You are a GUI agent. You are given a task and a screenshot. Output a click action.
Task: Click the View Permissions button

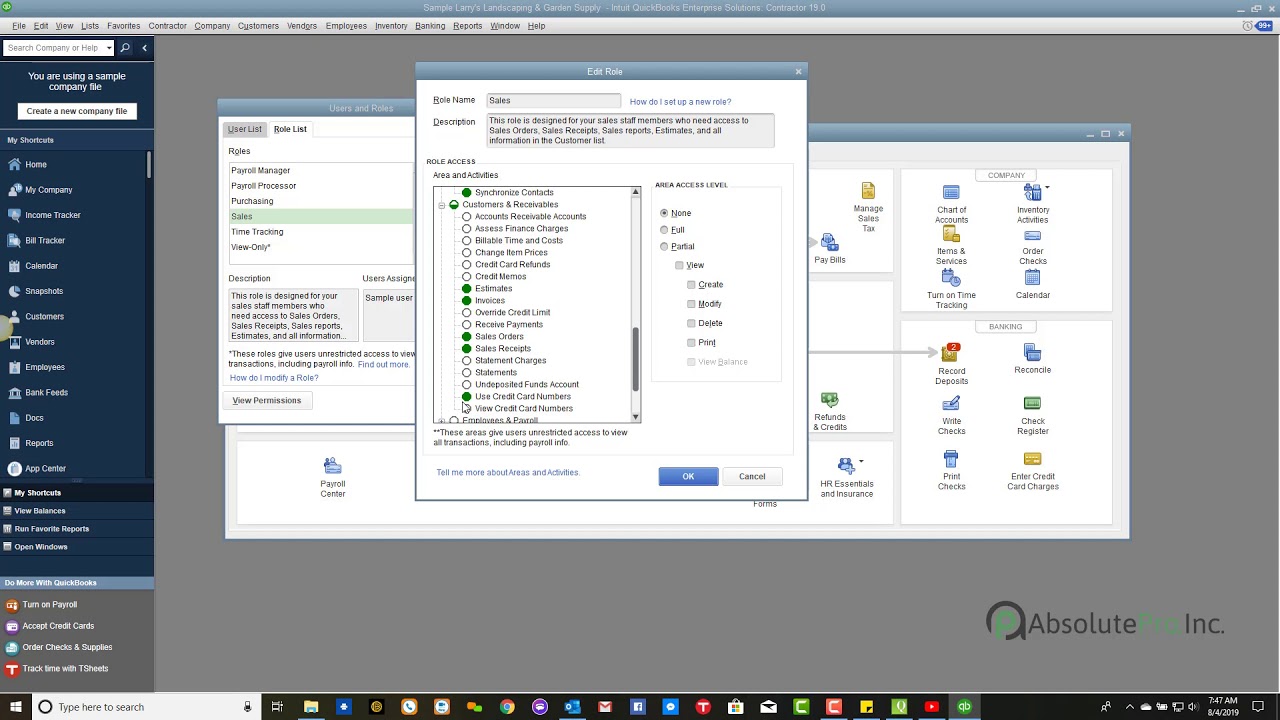tap(266, 400)
